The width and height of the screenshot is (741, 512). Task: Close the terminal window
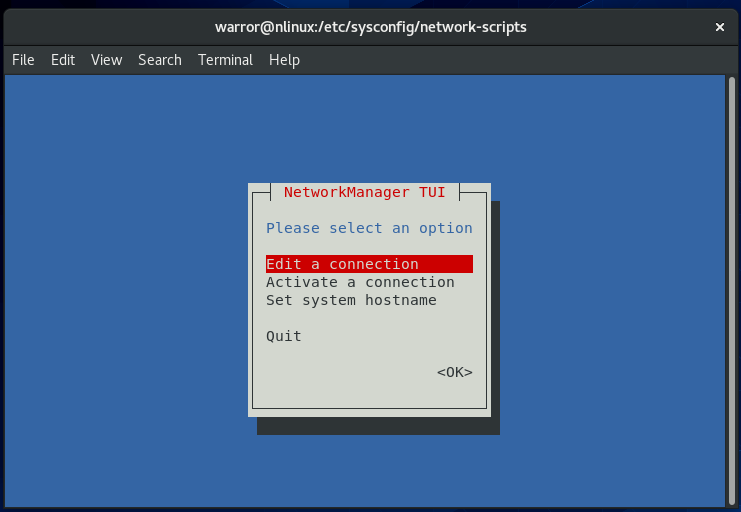[720, 27]
